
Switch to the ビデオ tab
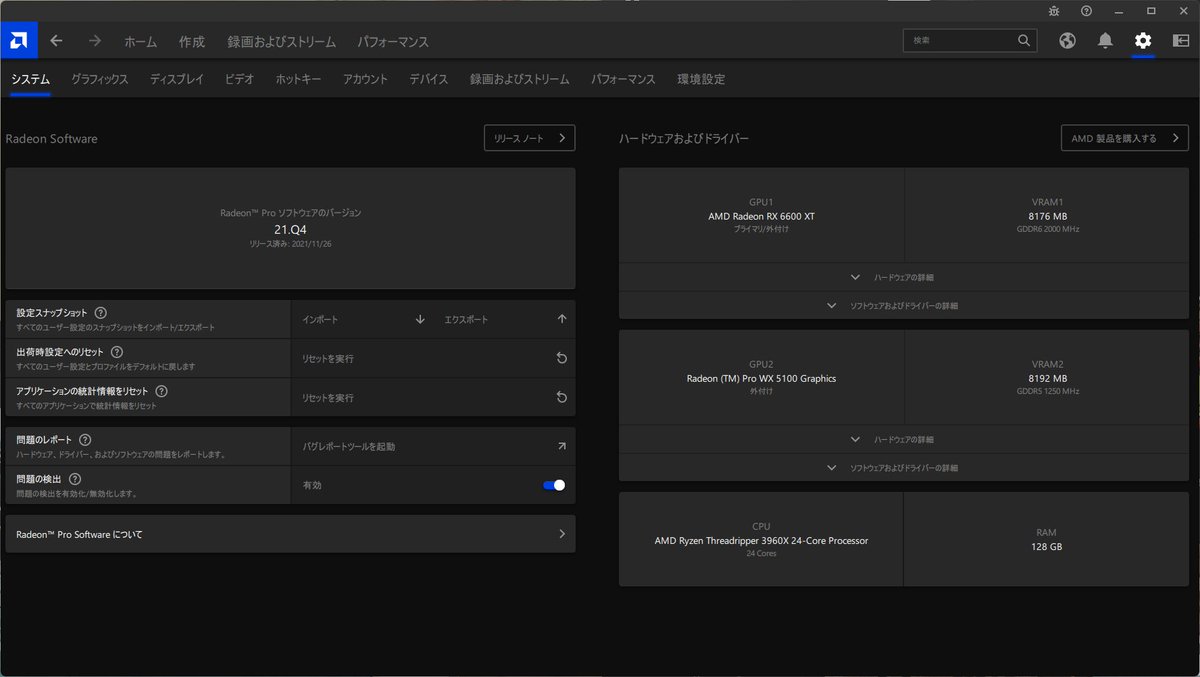(240, 79)
